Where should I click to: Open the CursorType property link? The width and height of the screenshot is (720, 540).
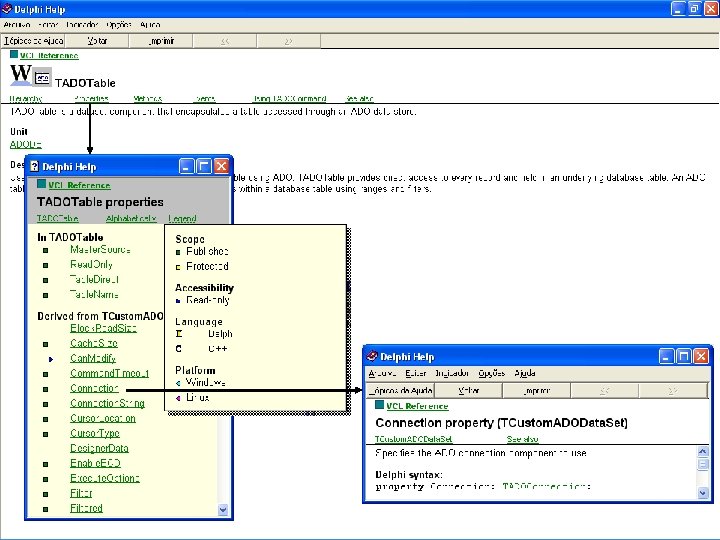pos(95,433)
